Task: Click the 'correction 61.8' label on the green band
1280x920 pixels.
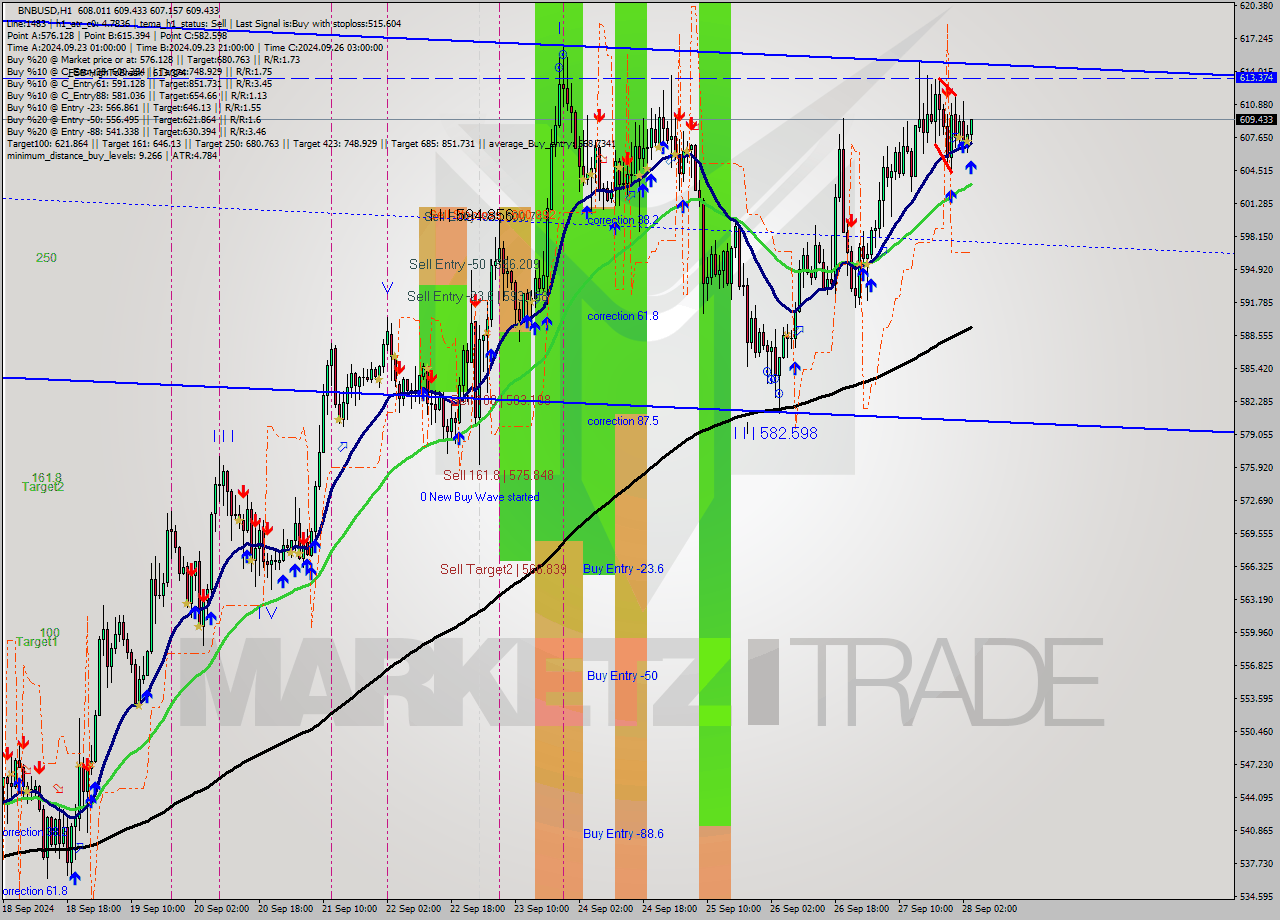Action: (623, 316)
